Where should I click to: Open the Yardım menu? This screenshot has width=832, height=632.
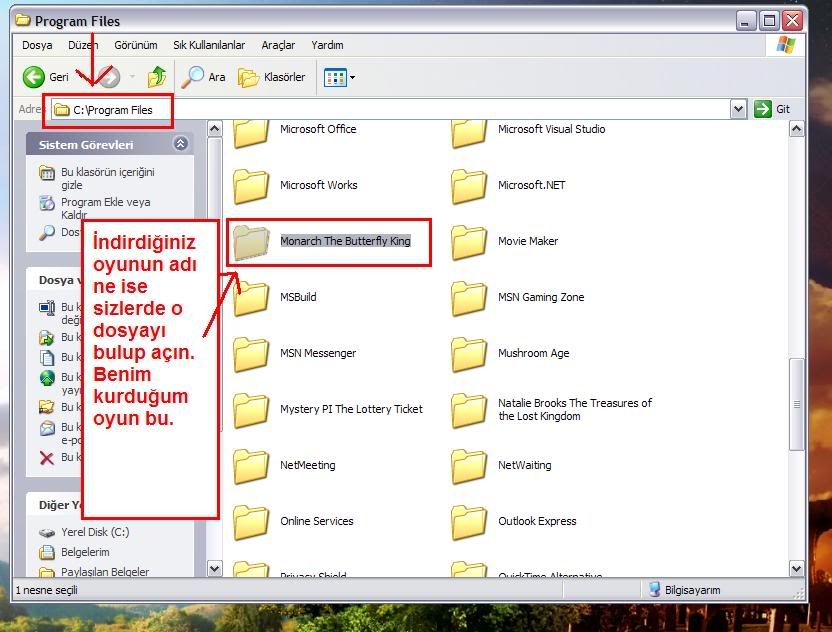[327, 45]
